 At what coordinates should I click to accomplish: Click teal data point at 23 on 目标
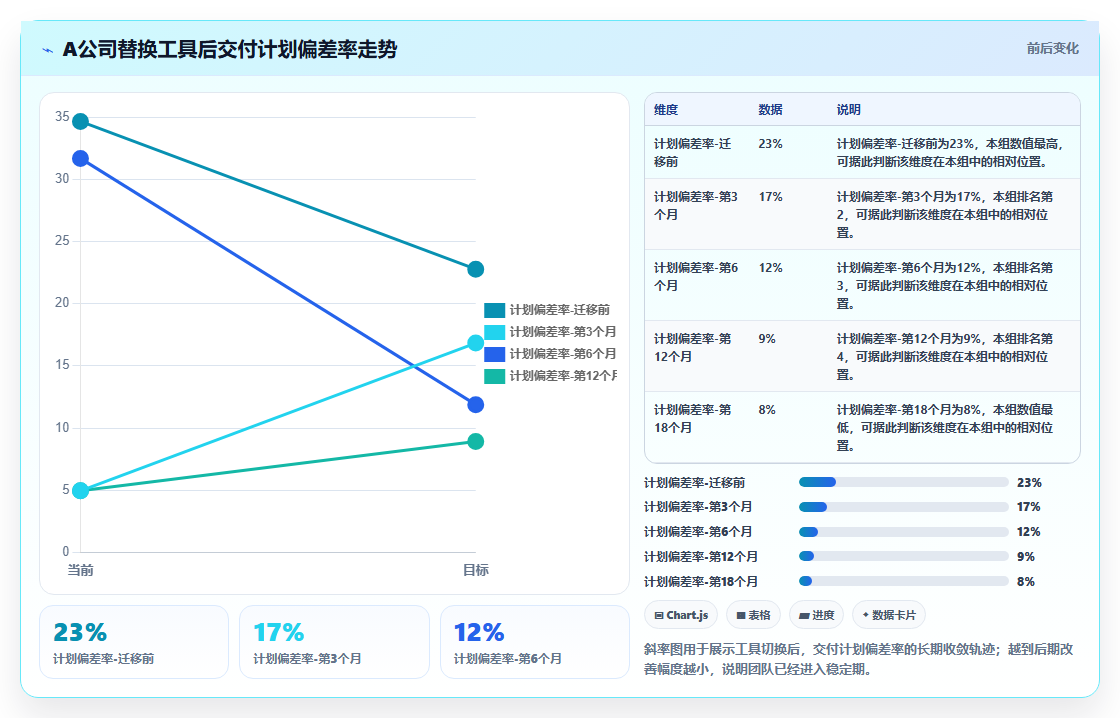pos(476,269)
